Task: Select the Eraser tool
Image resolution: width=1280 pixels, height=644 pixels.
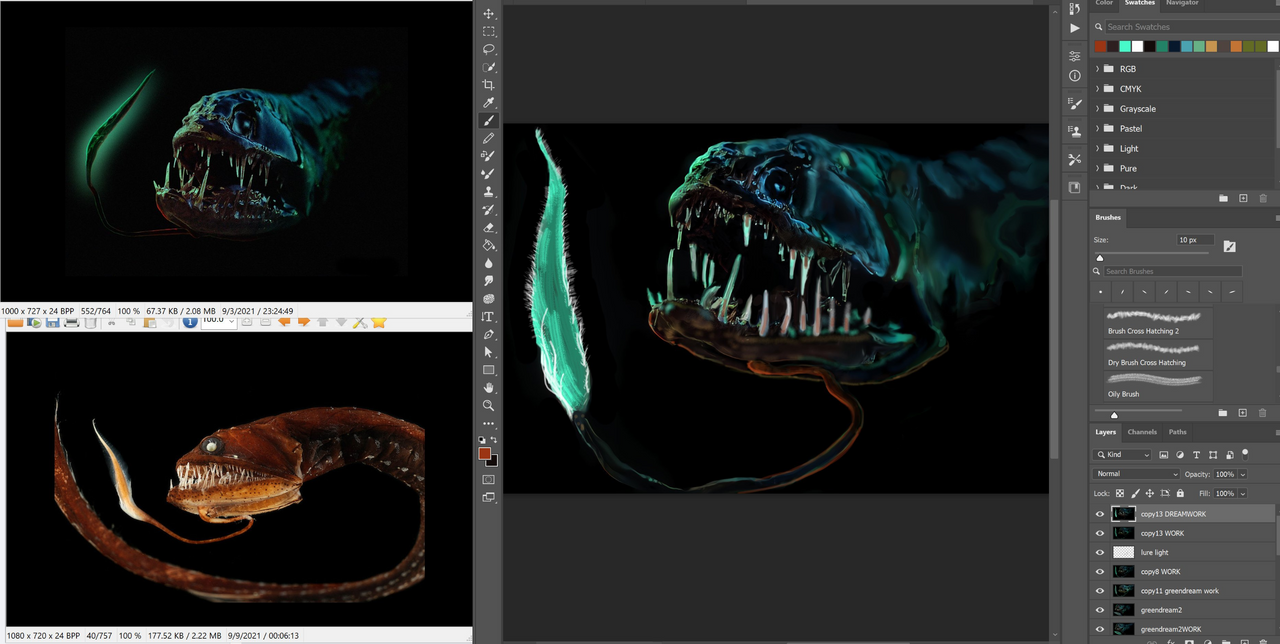Action: click(489, 228)
